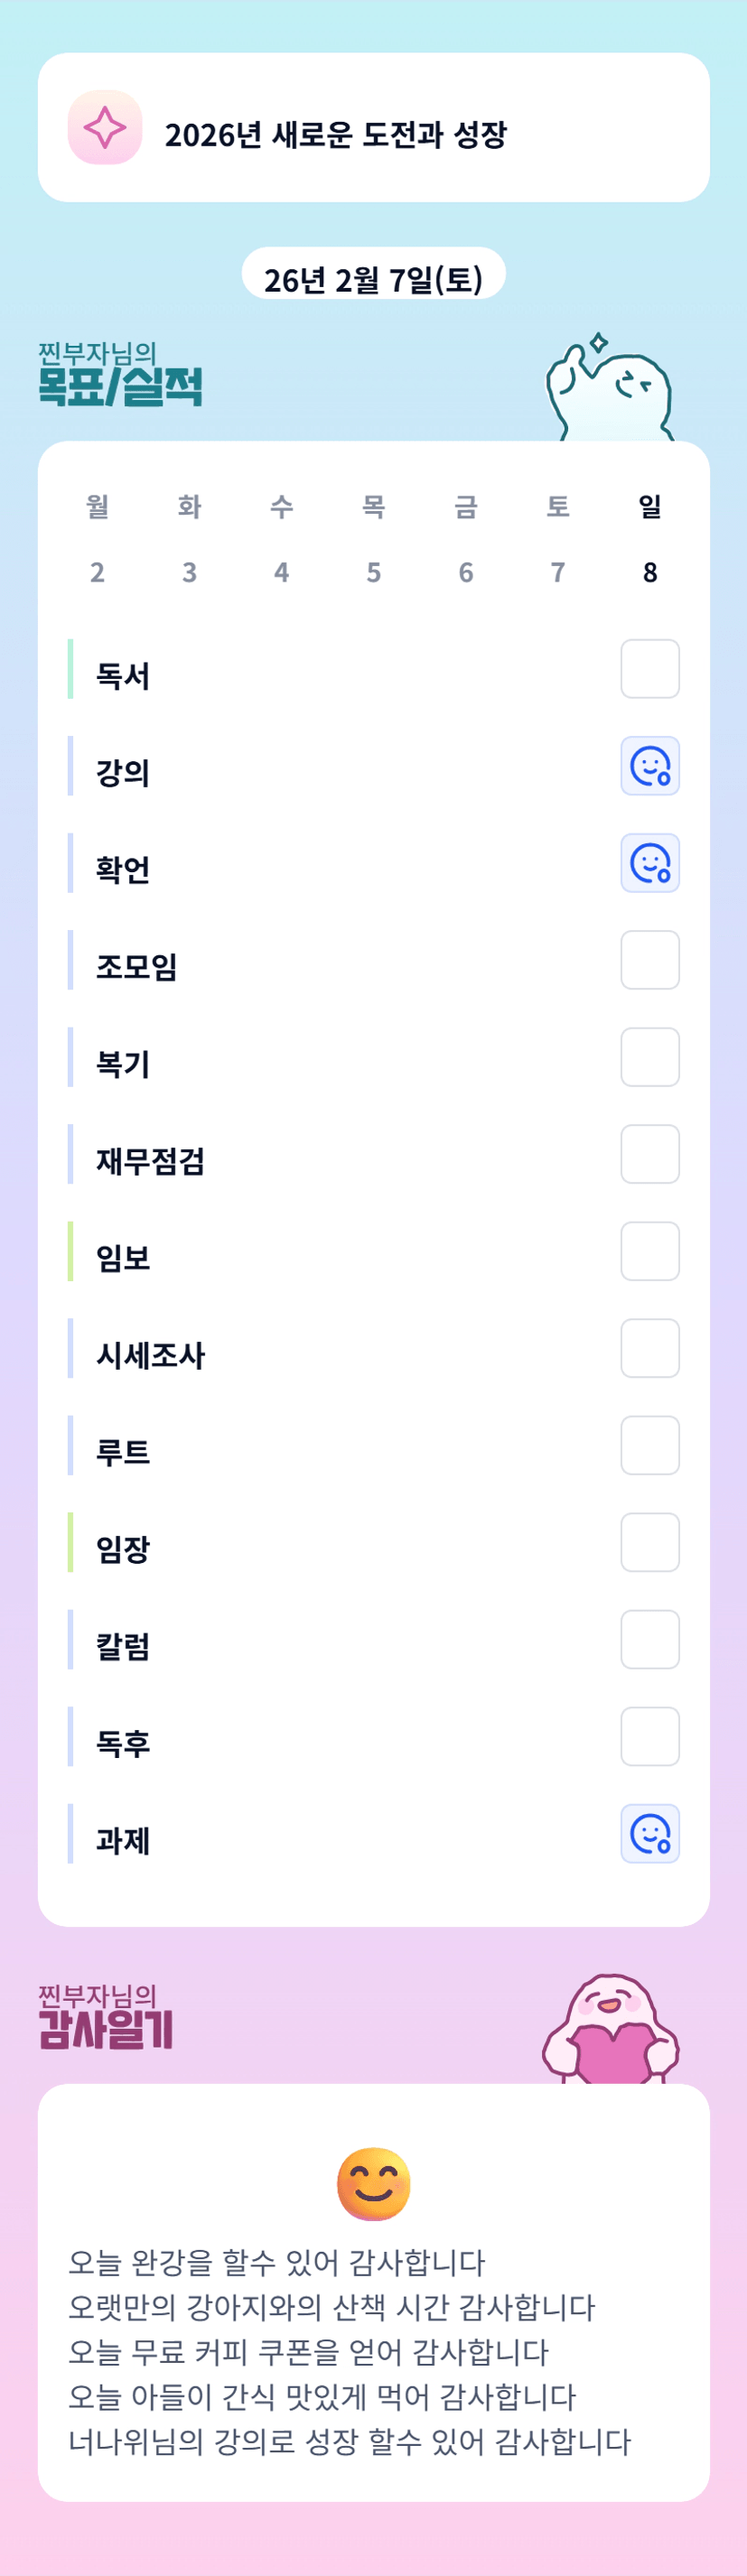Mark the 칼럼 checkbox as done
The image size is (747, 2576).
(650, 1640)
